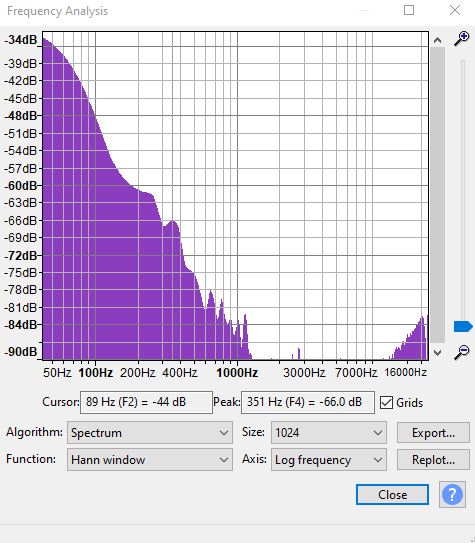Click the 100Hz axis label
475x543 pixels.
(96, 373)
